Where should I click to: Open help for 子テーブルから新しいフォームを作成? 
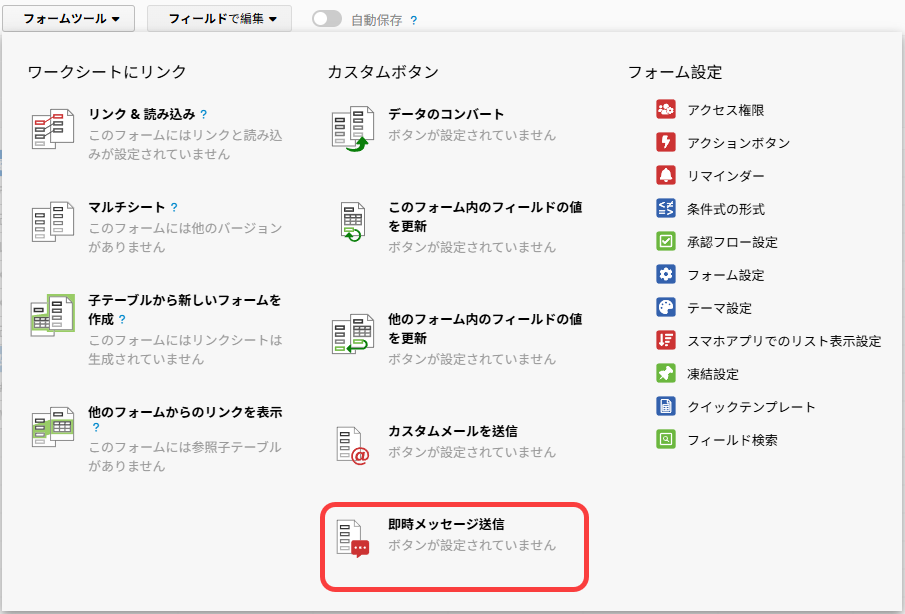click(x=122, y=319)
